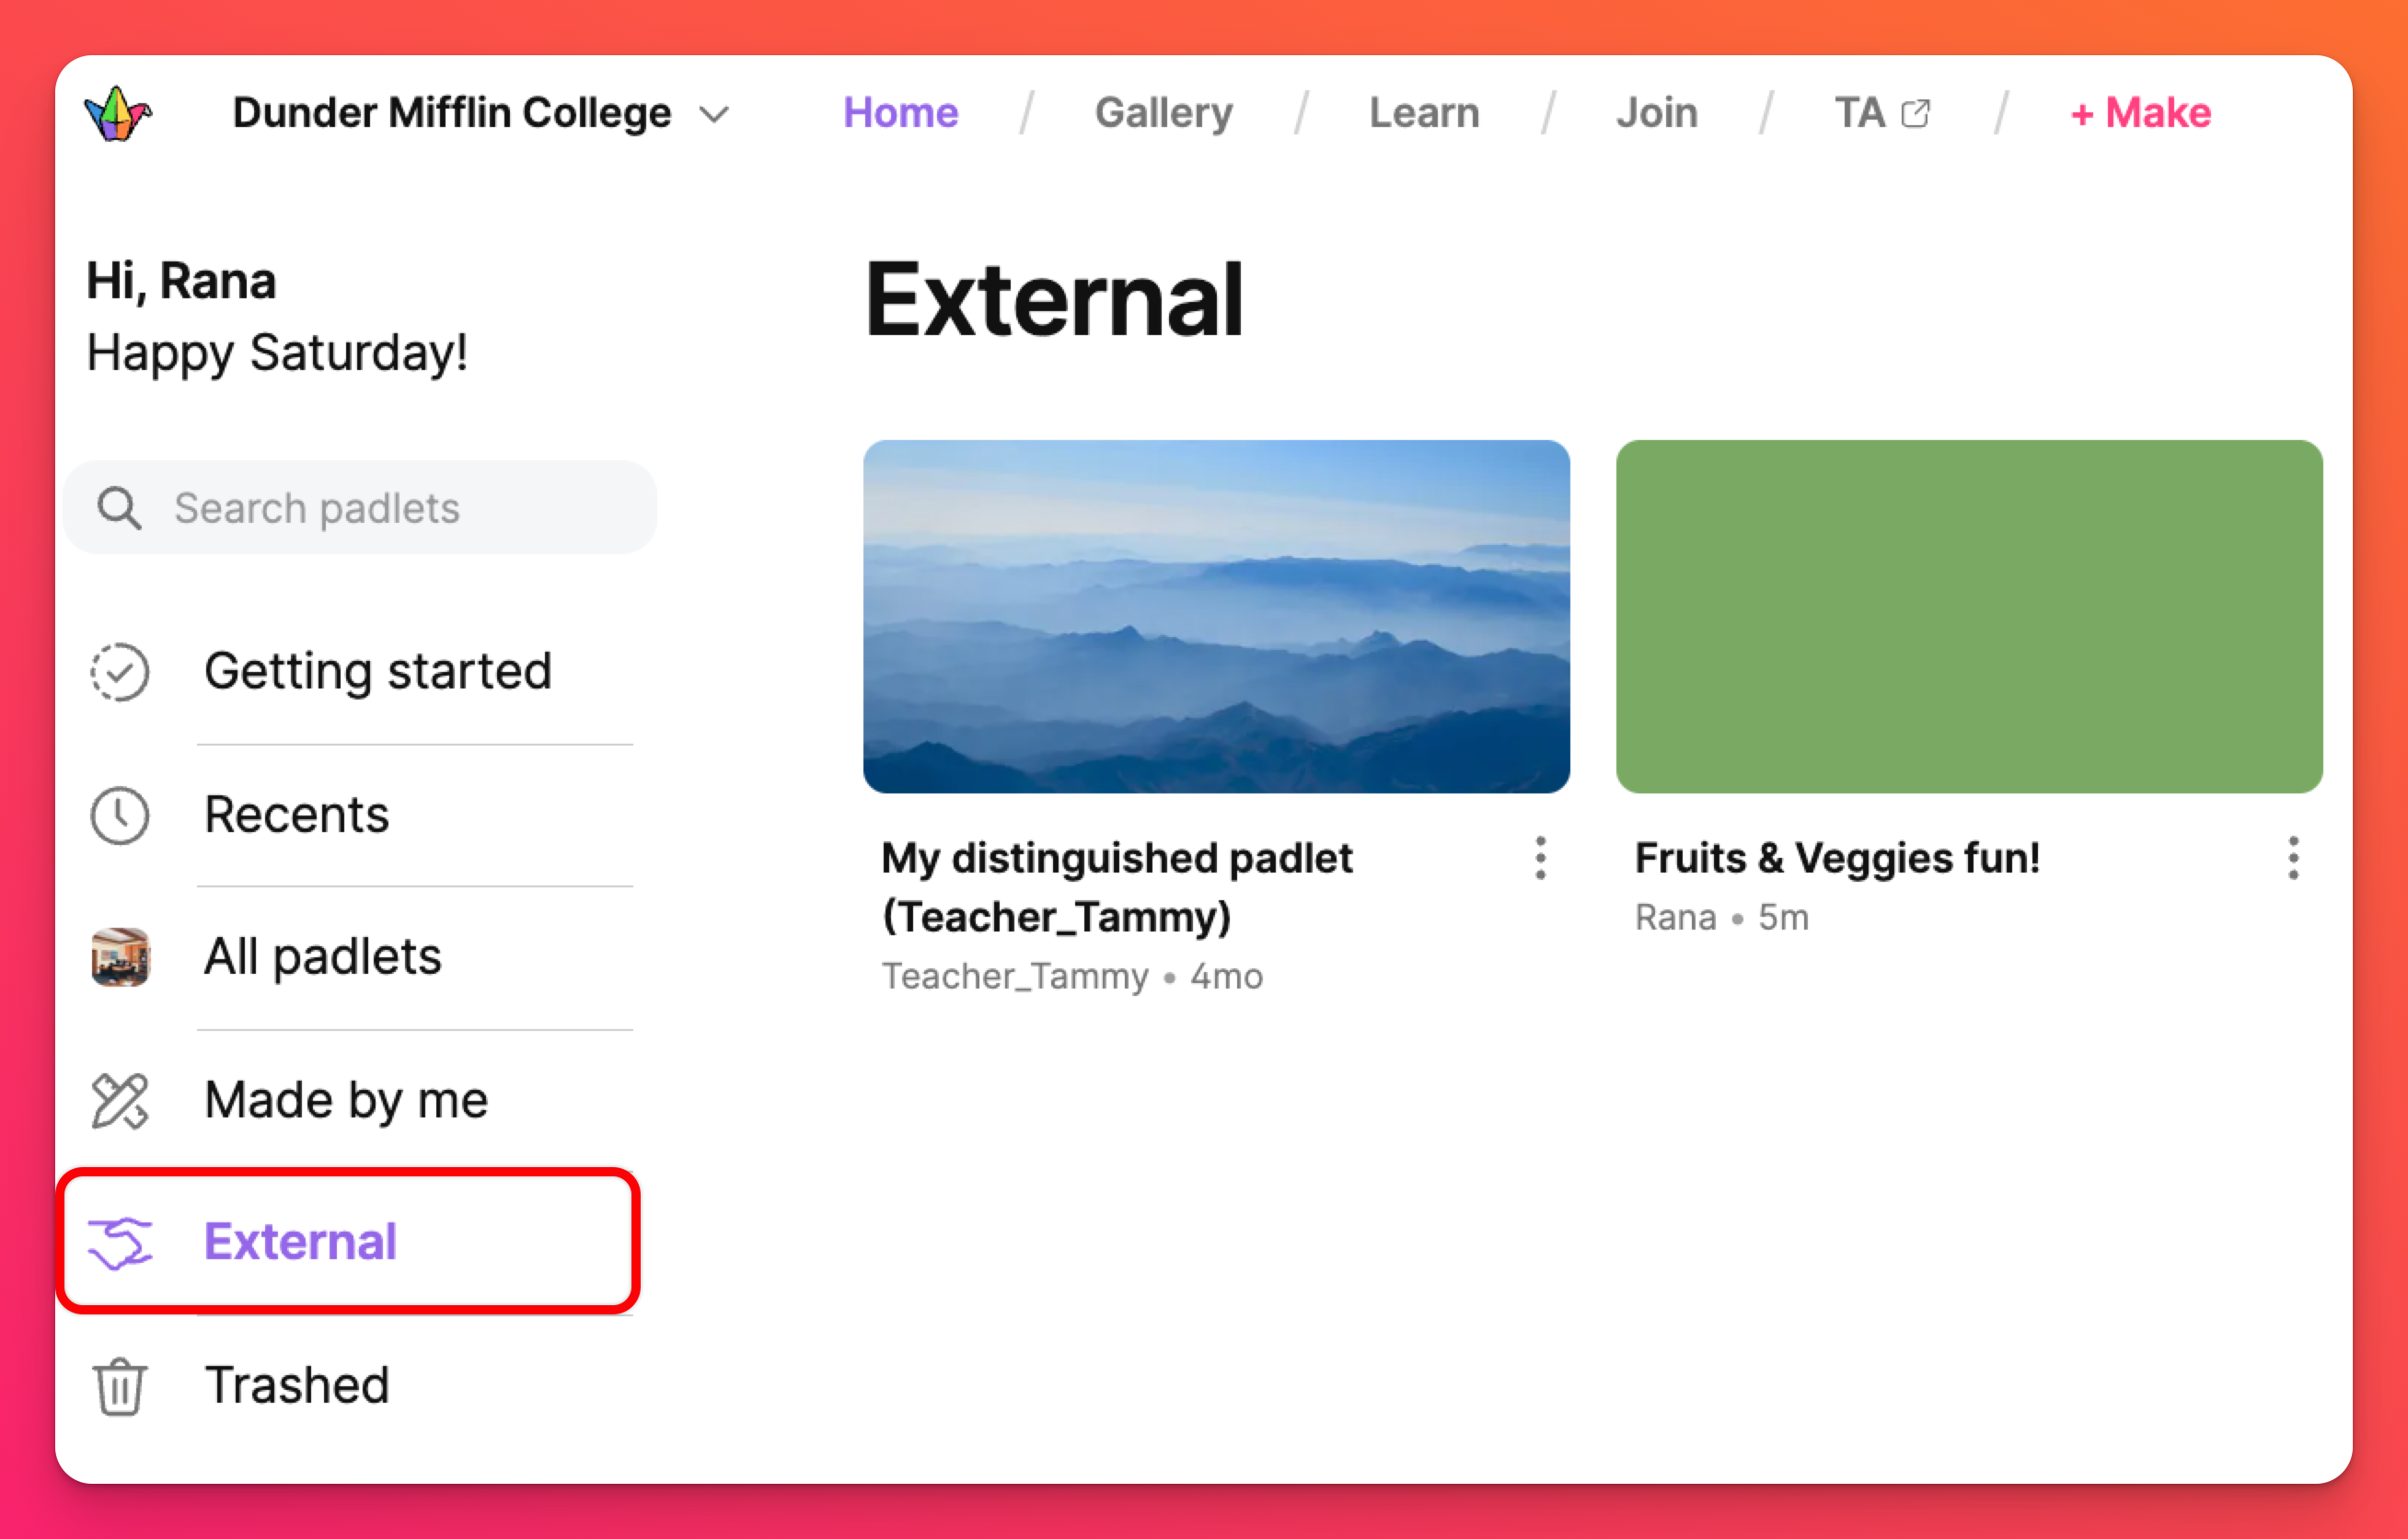The height and width of the screenshot is (1539, 2408).
Task: Click the Rana author name under Fruits
Action: click(1675, 917)
